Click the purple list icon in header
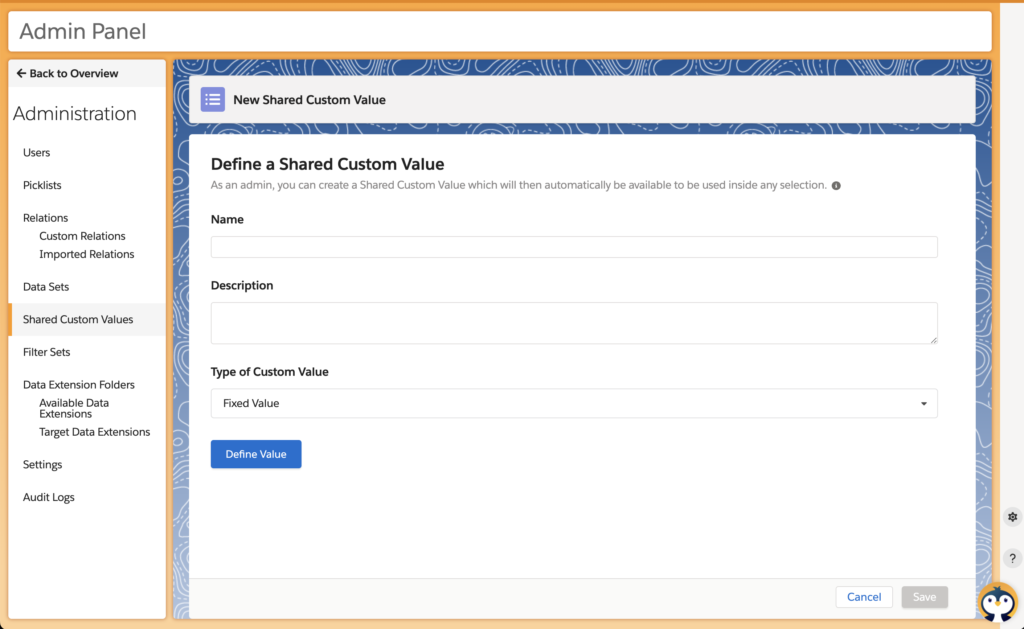Image resolution: width=1024 pixels, height=629 pixels. point(212,99)
